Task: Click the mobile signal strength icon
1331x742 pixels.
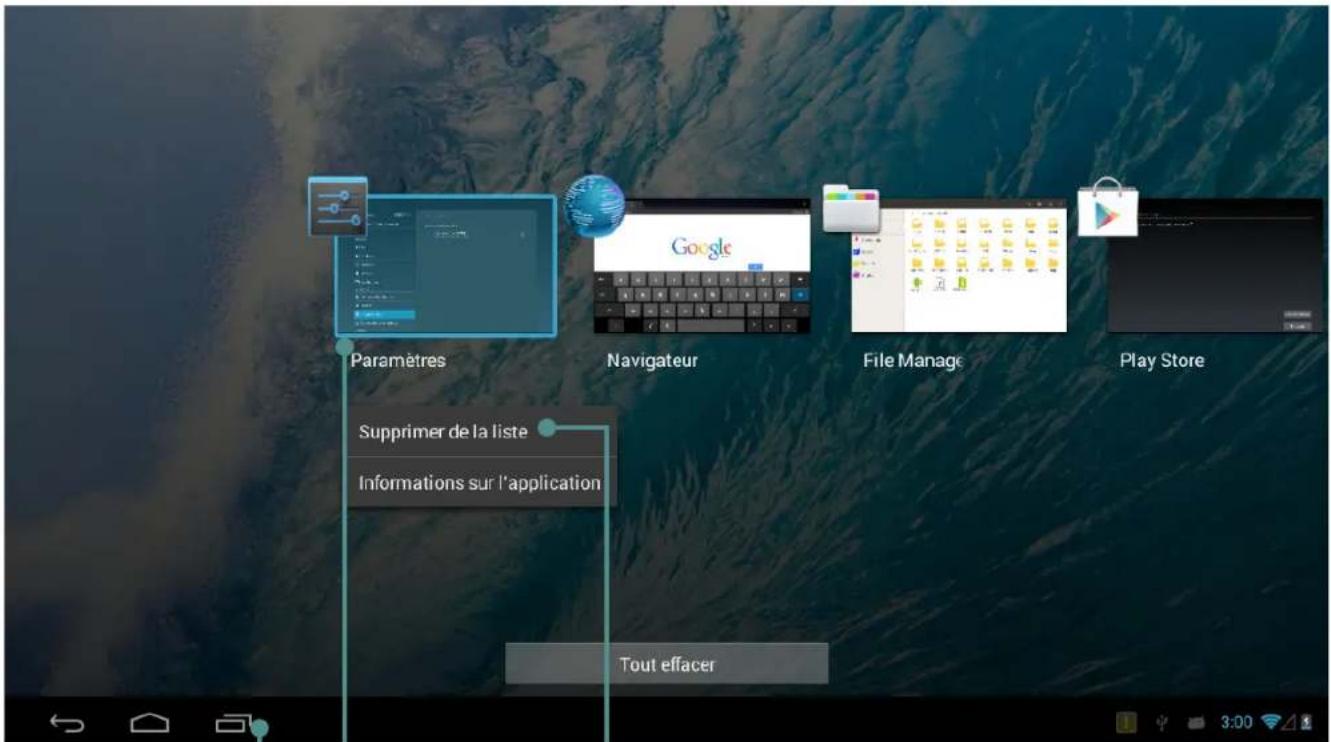Action: coord(1289,722)
